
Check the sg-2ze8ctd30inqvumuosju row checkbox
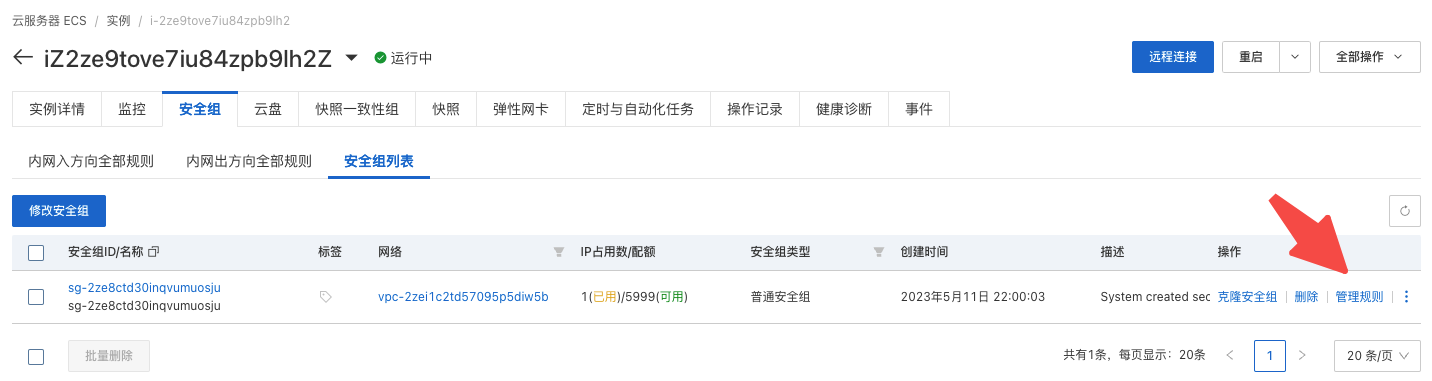pyautogui.click(x=36, y=297)
